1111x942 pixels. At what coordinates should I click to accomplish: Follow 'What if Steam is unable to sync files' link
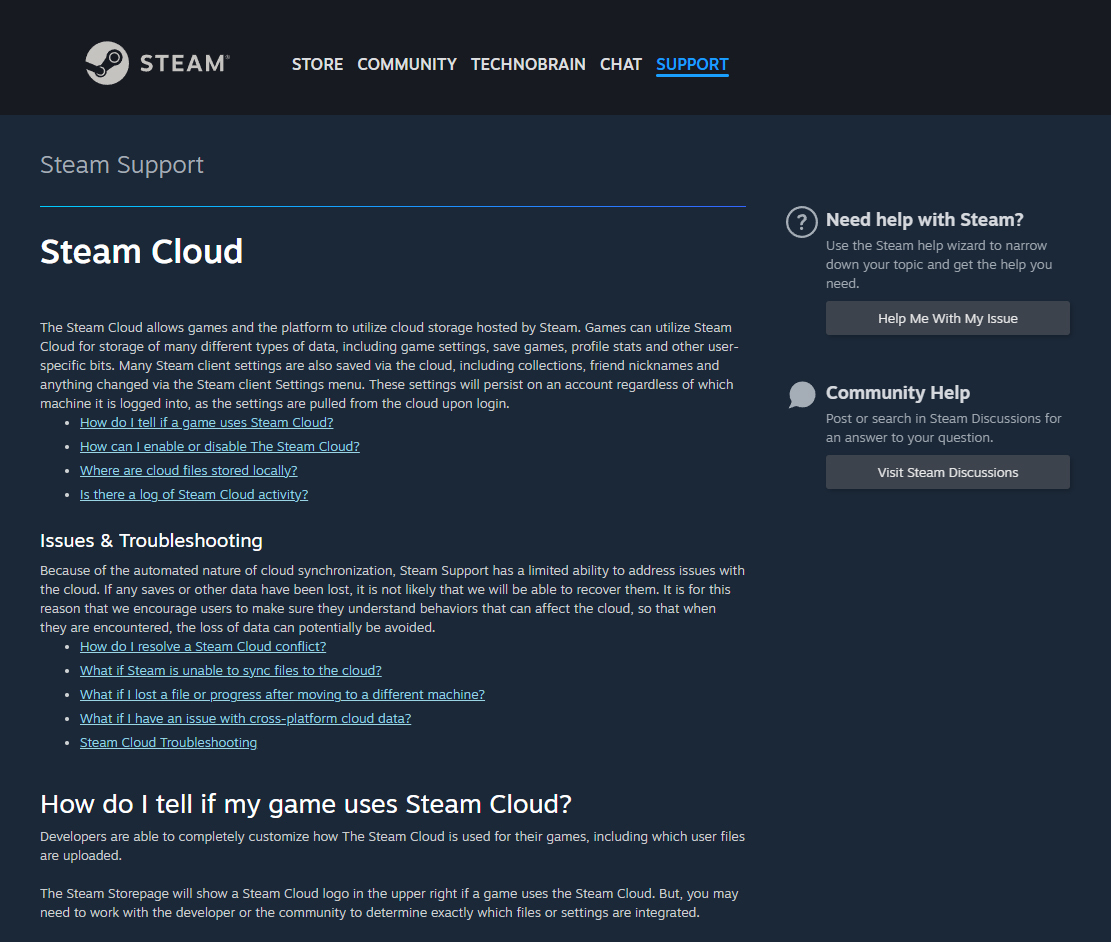(230, 671)
